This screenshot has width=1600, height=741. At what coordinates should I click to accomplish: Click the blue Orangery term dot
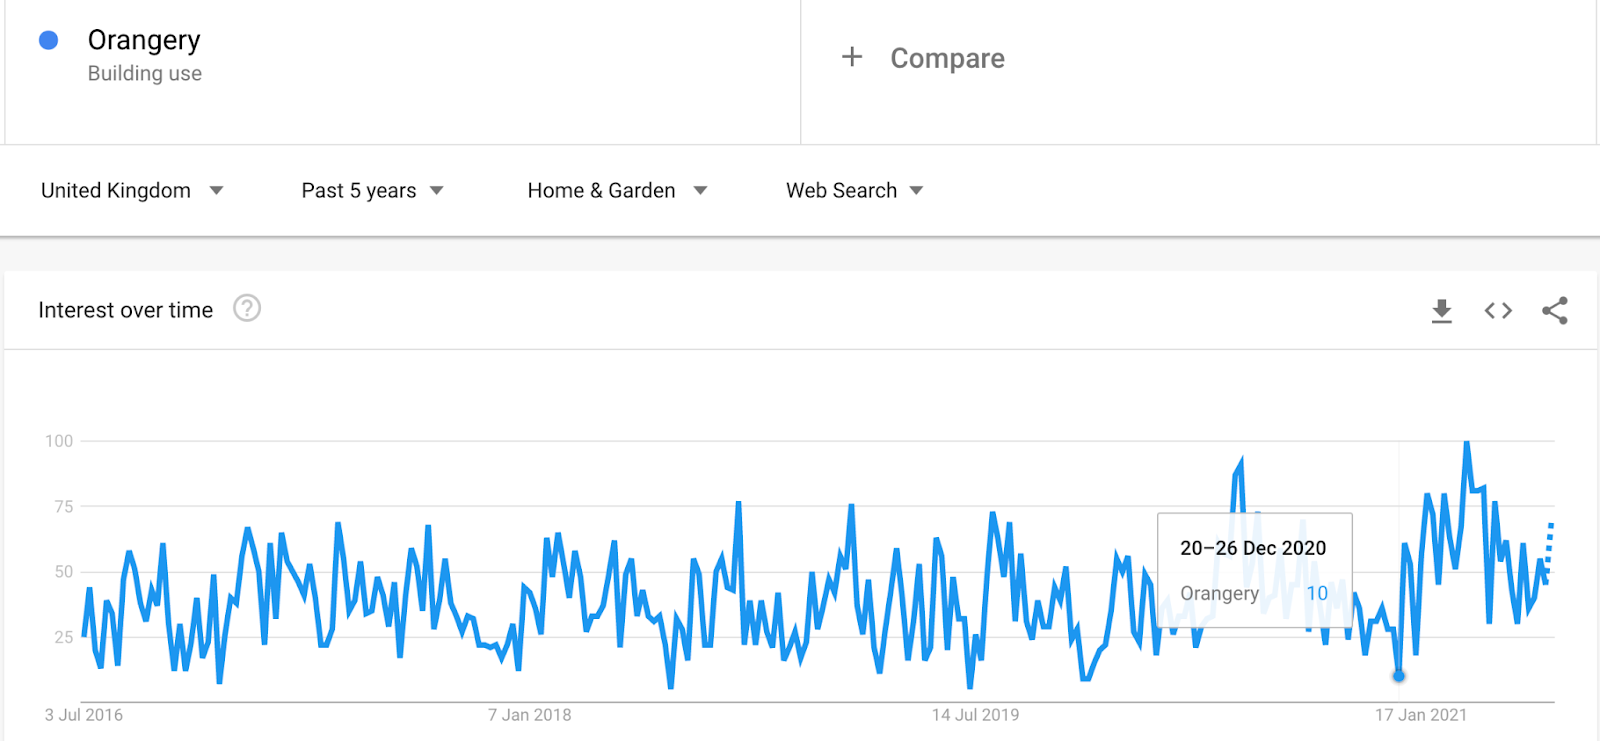click(x=48, y=40)
